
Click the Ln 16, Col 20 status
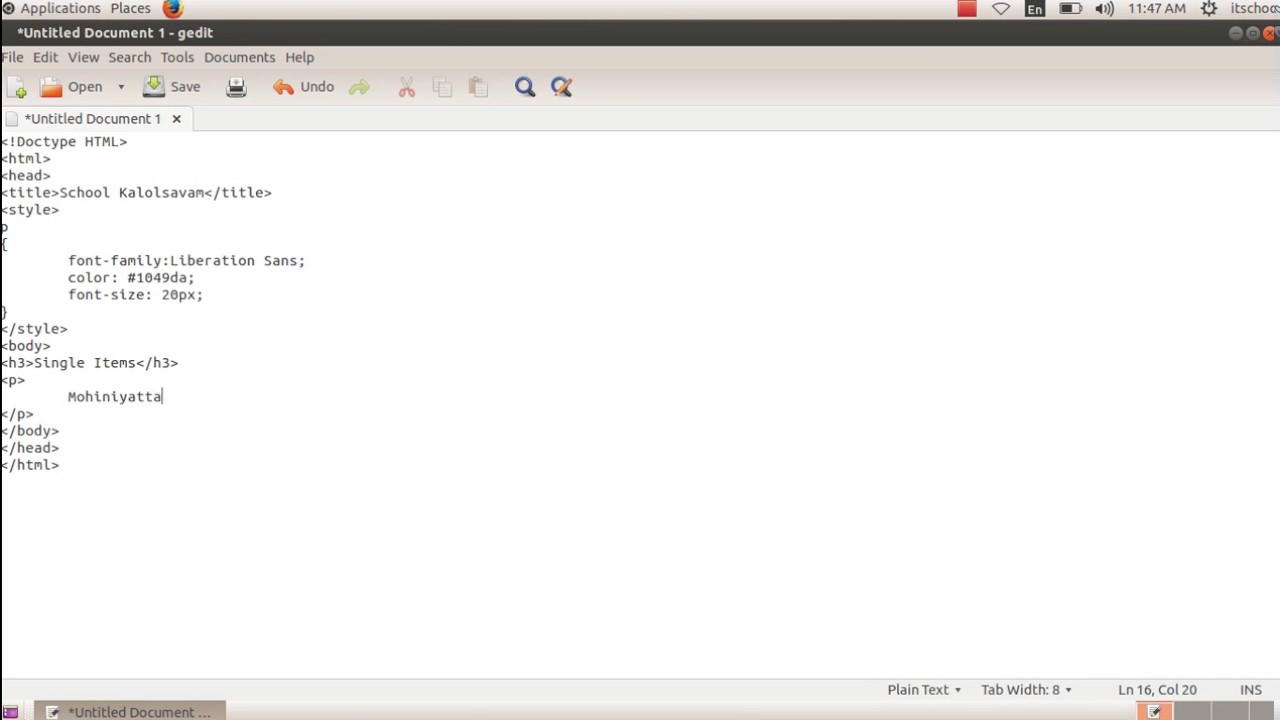1157,689
